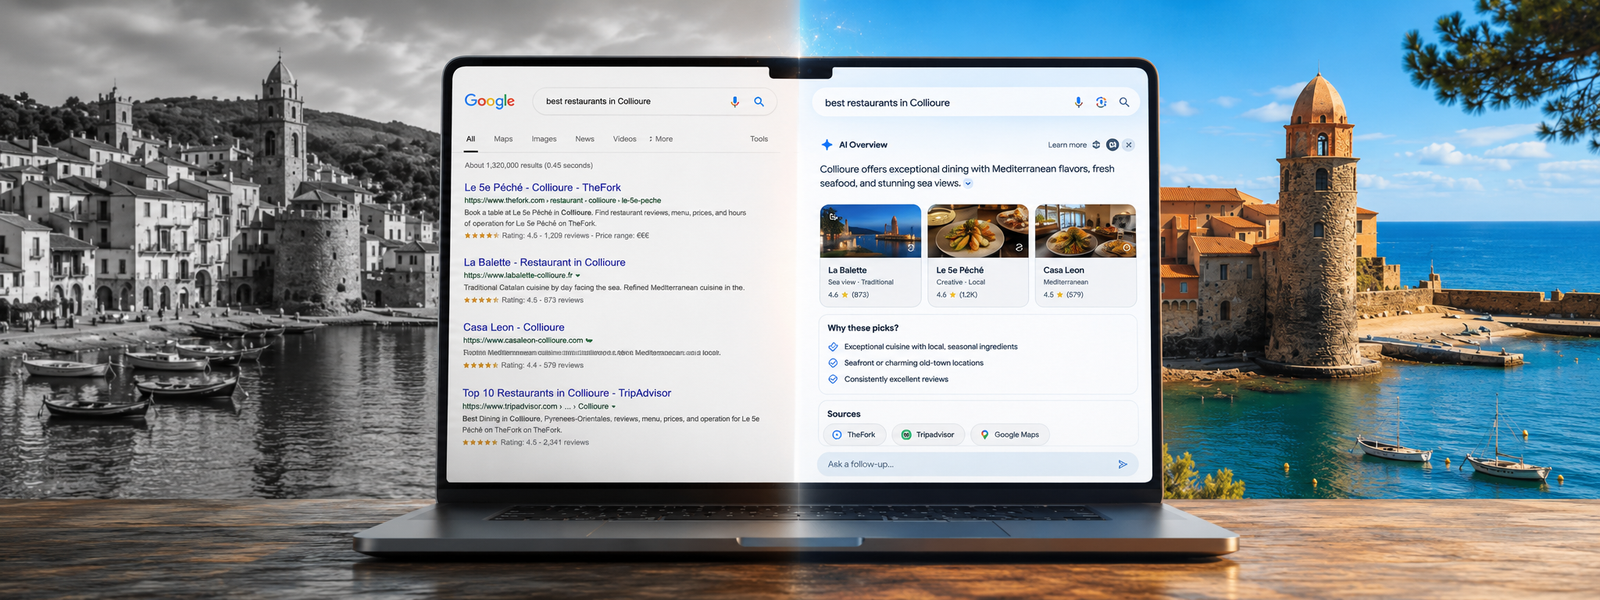The image size is (1600, 600).
Task: Click the 'Why these picks?' heading
Action: coord(863,328)
